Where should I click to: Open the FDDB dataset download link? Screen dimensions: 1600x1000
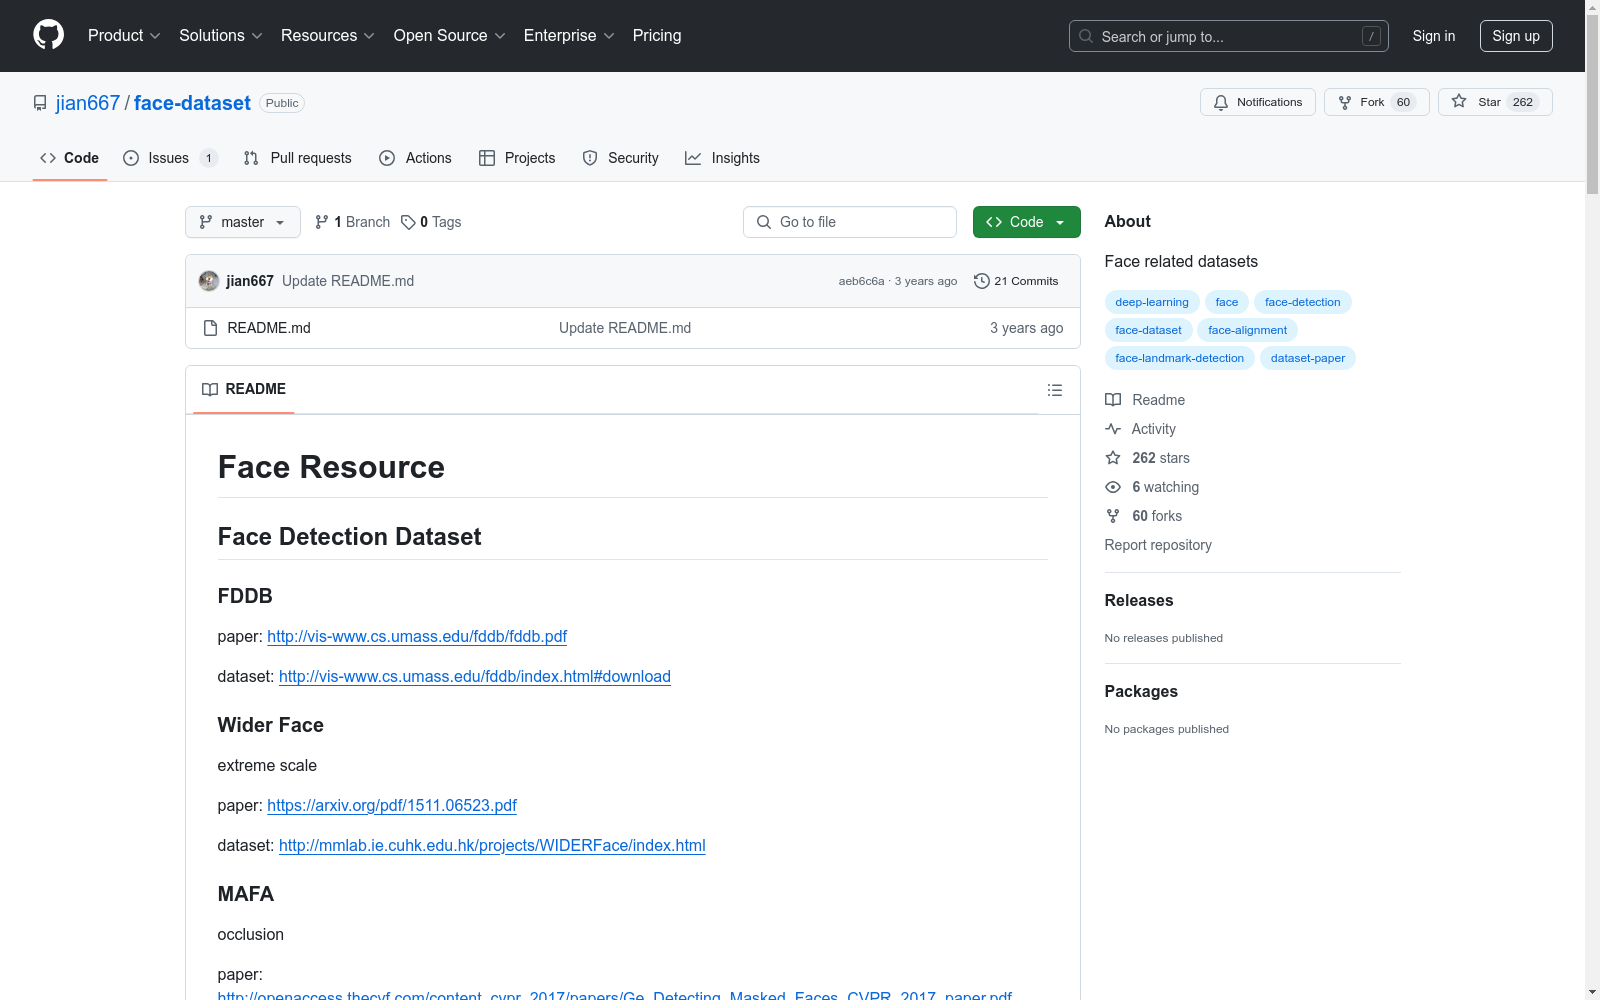(475, 676)
